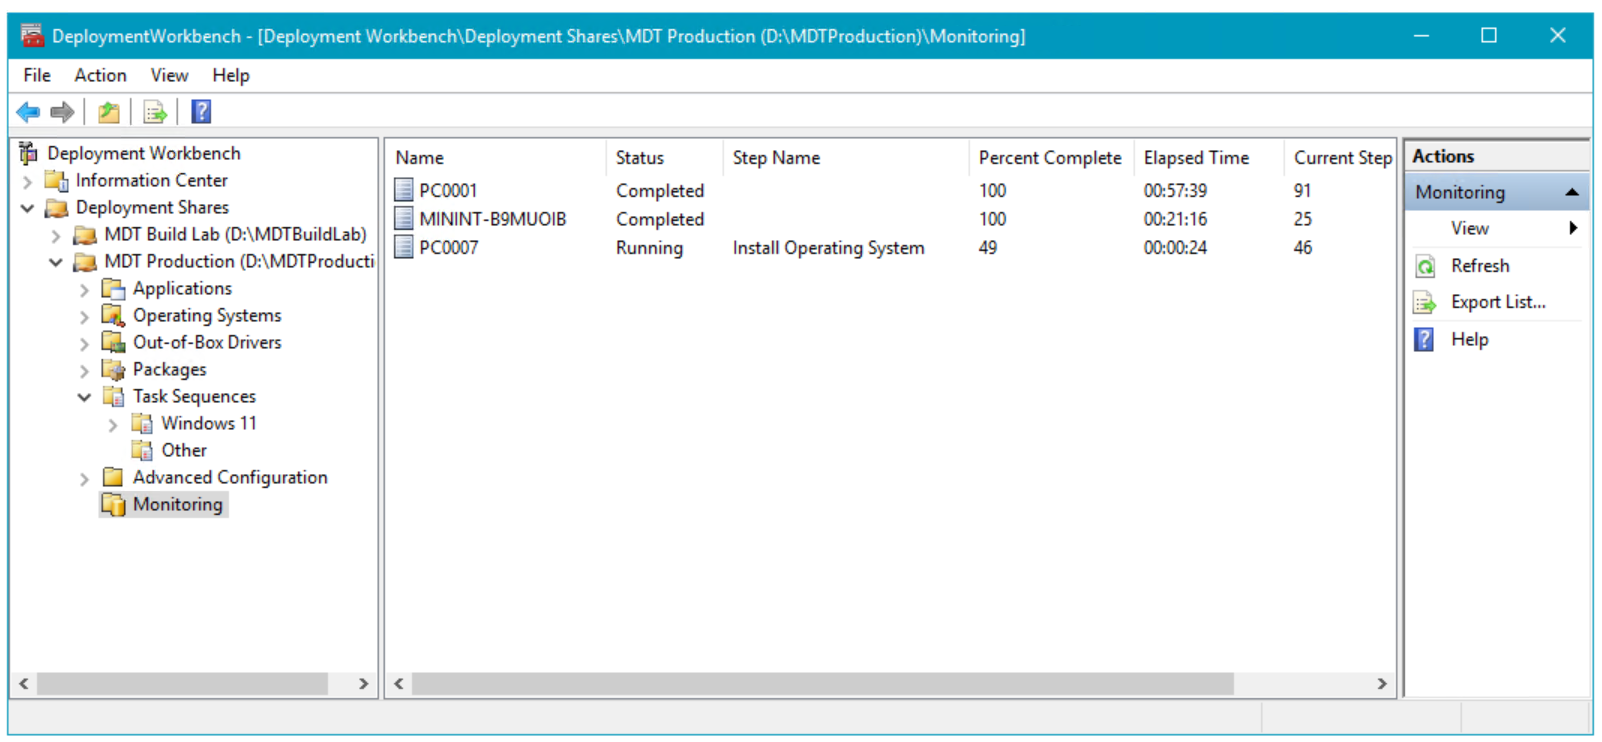Click the Up One Level folder icon
Screen dimensions: 1602x742
pos(109,112)
